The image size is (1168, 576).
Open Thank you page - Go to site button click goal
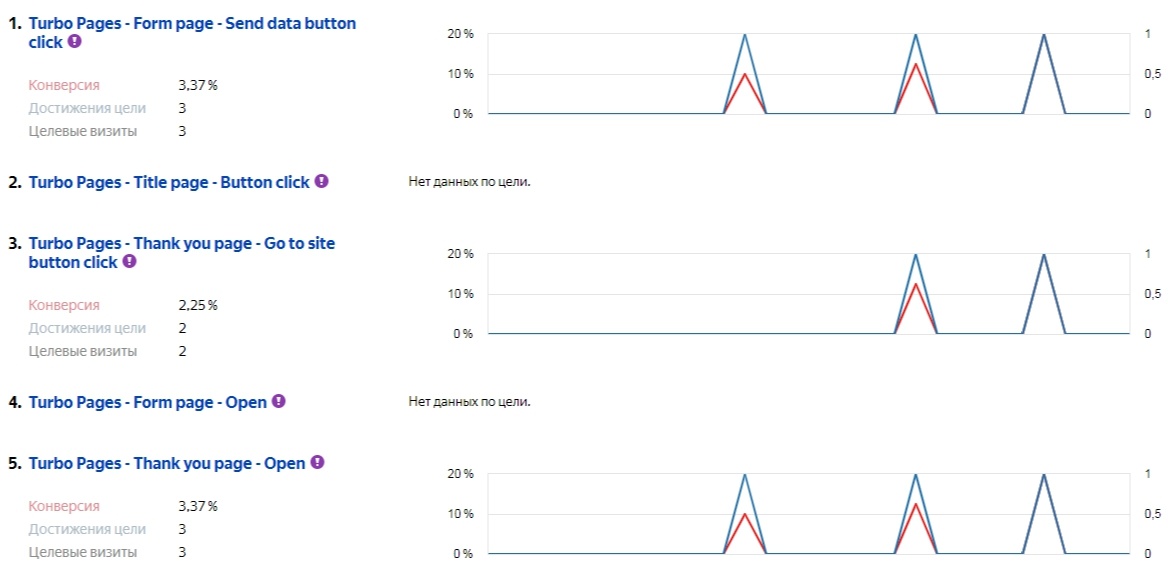[x=181, y=243]
